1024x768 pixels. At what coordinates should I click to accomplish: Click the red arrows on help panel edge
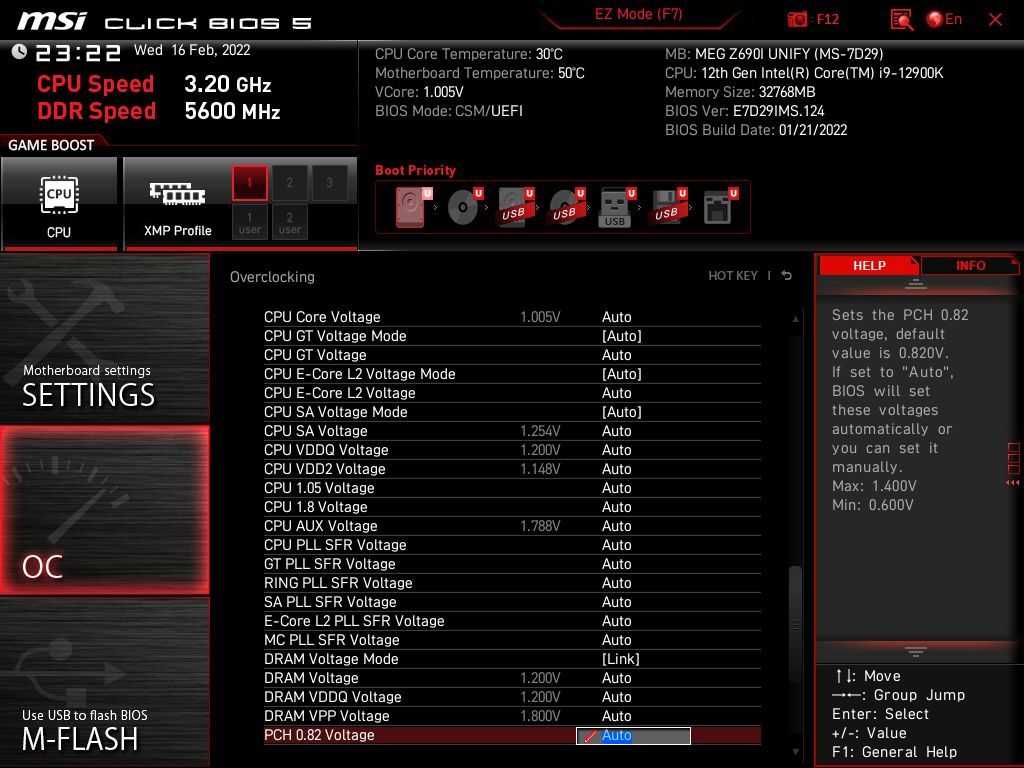point(1012,483)
